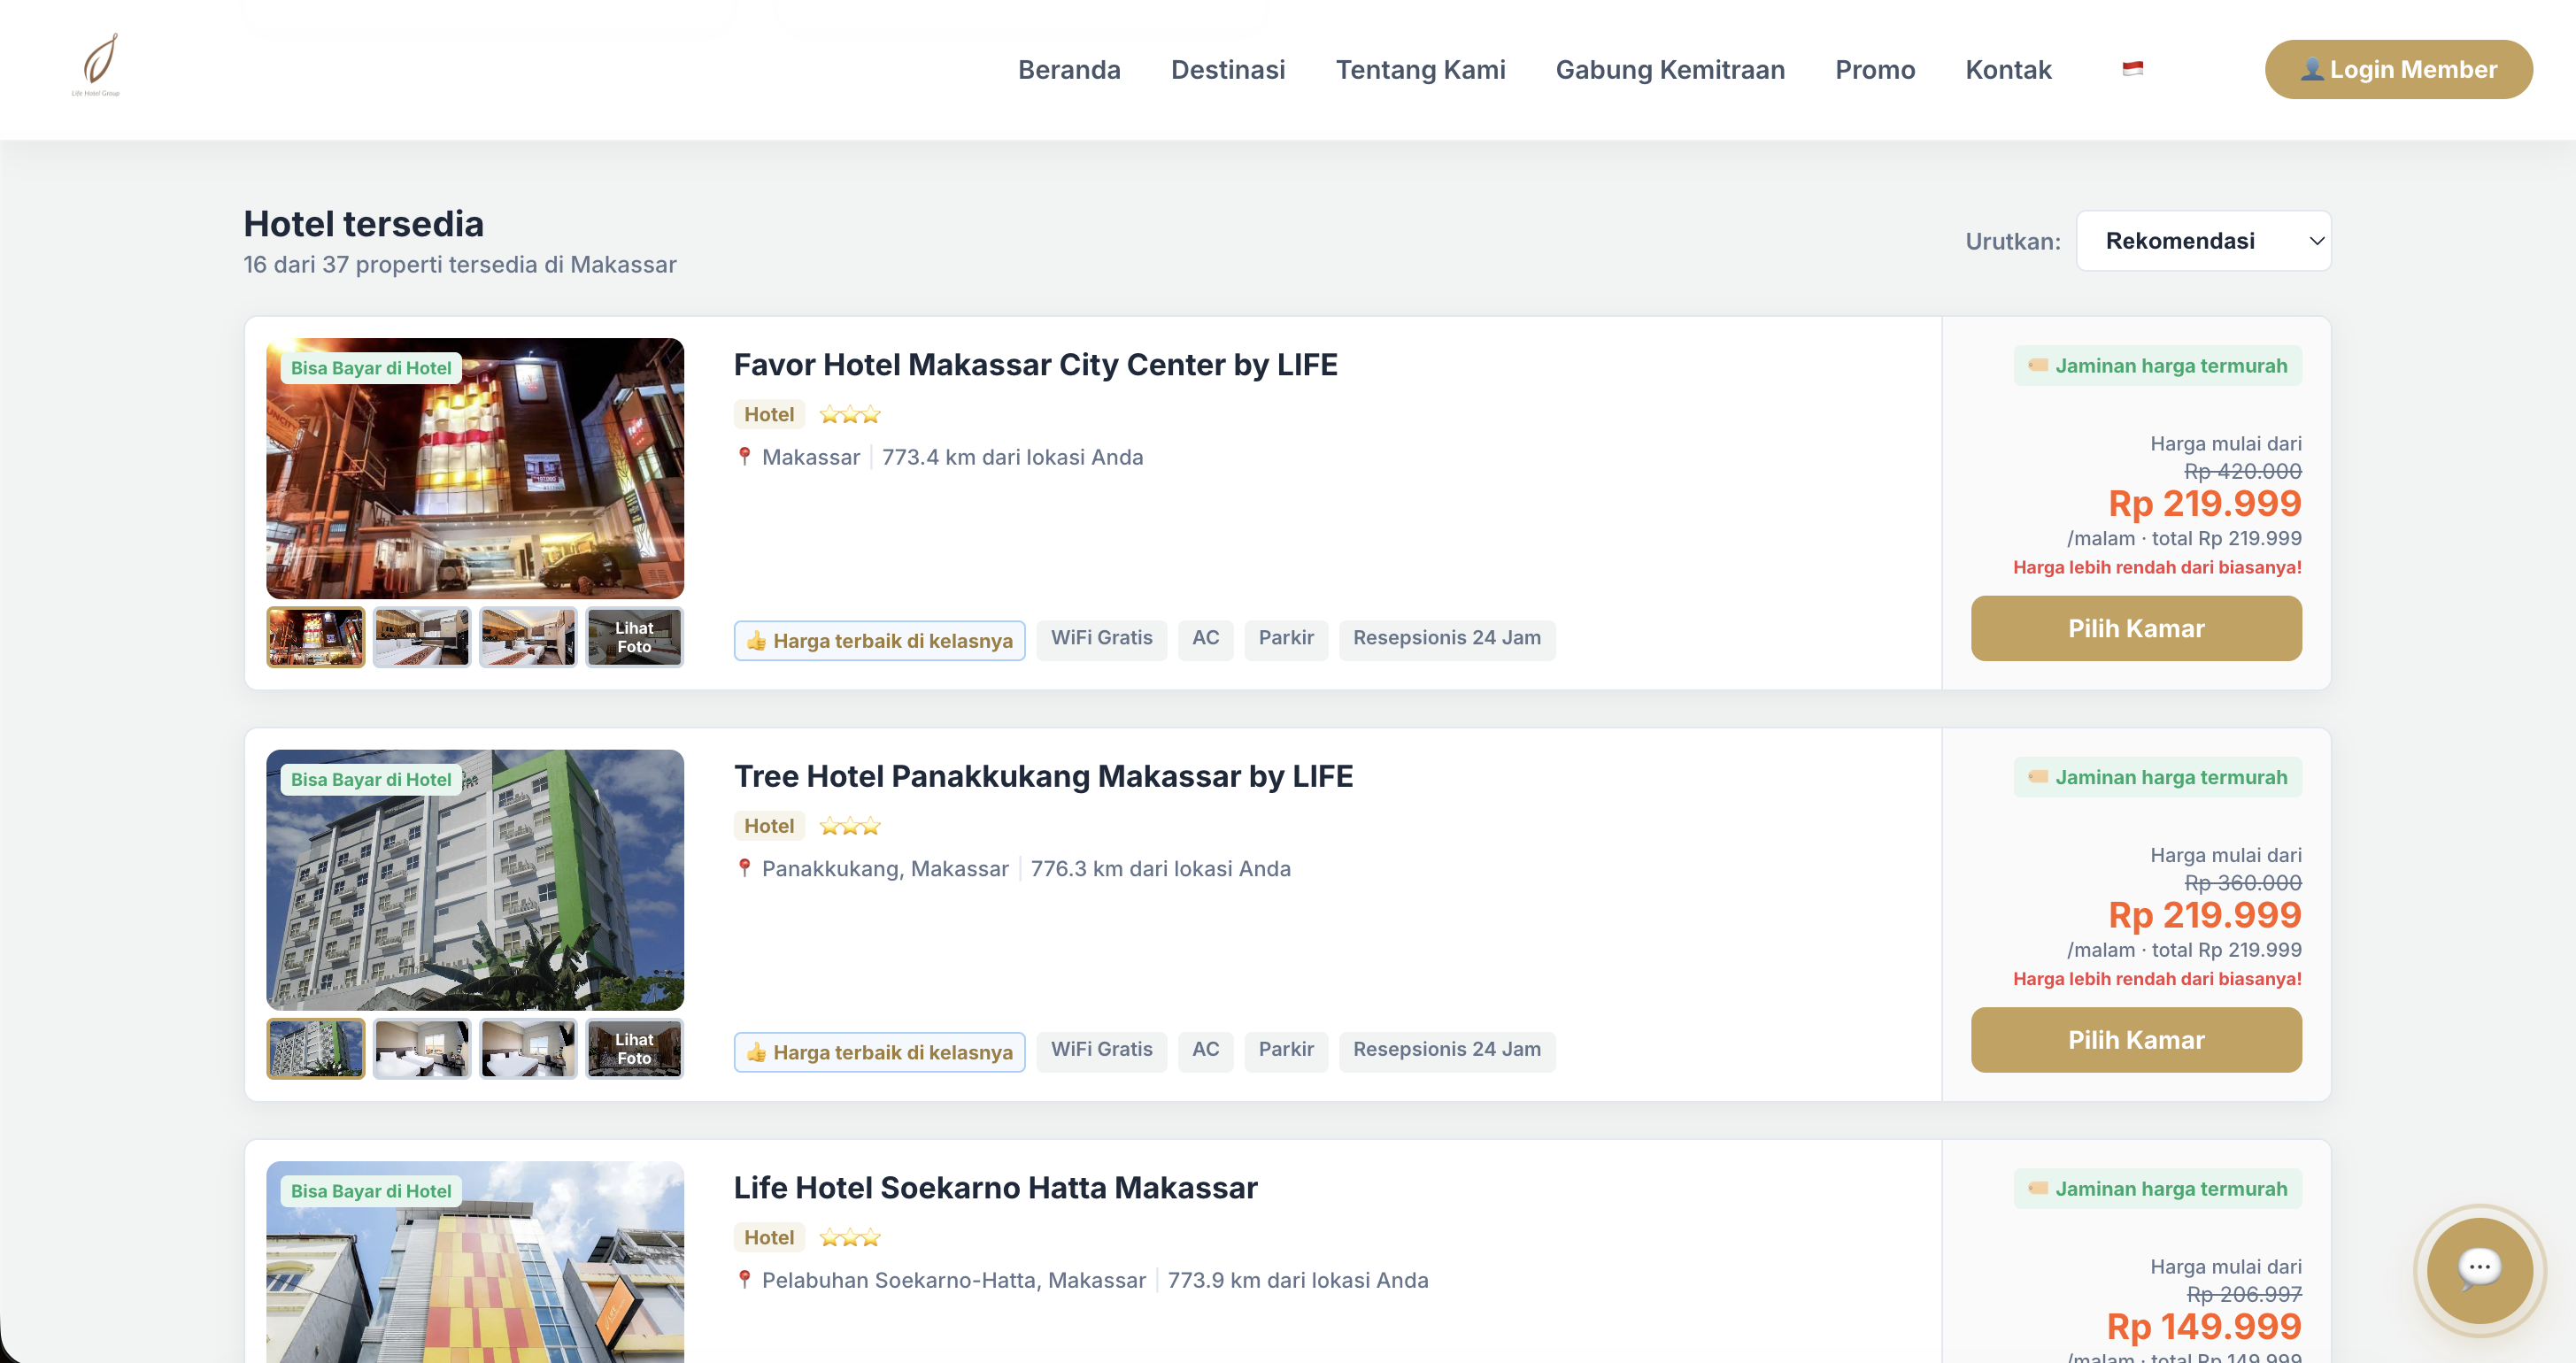Viewport: 2576px width, 1363px height.
Task: Click 16 dari 37 properti tersedia text
Action: click(460, 264)
